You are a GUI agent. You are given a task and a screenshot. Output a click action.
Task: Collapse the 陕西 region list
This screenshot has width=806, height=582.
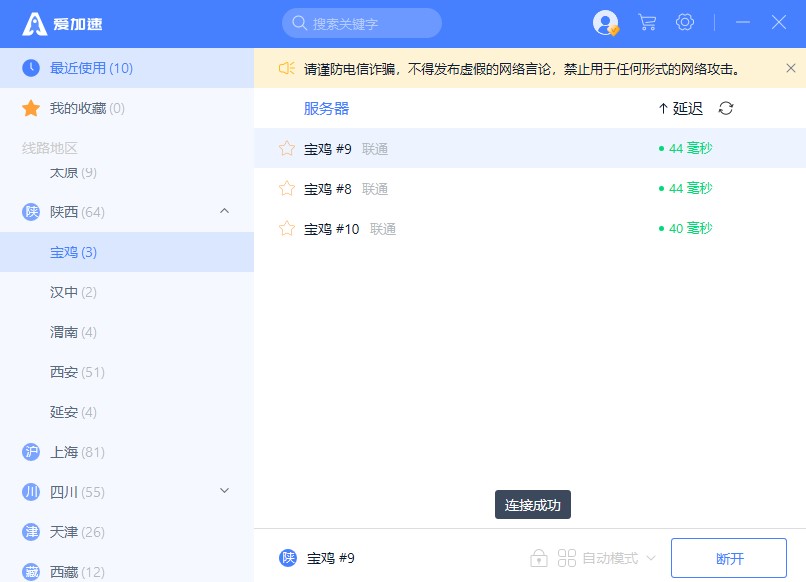coord(224,211)
